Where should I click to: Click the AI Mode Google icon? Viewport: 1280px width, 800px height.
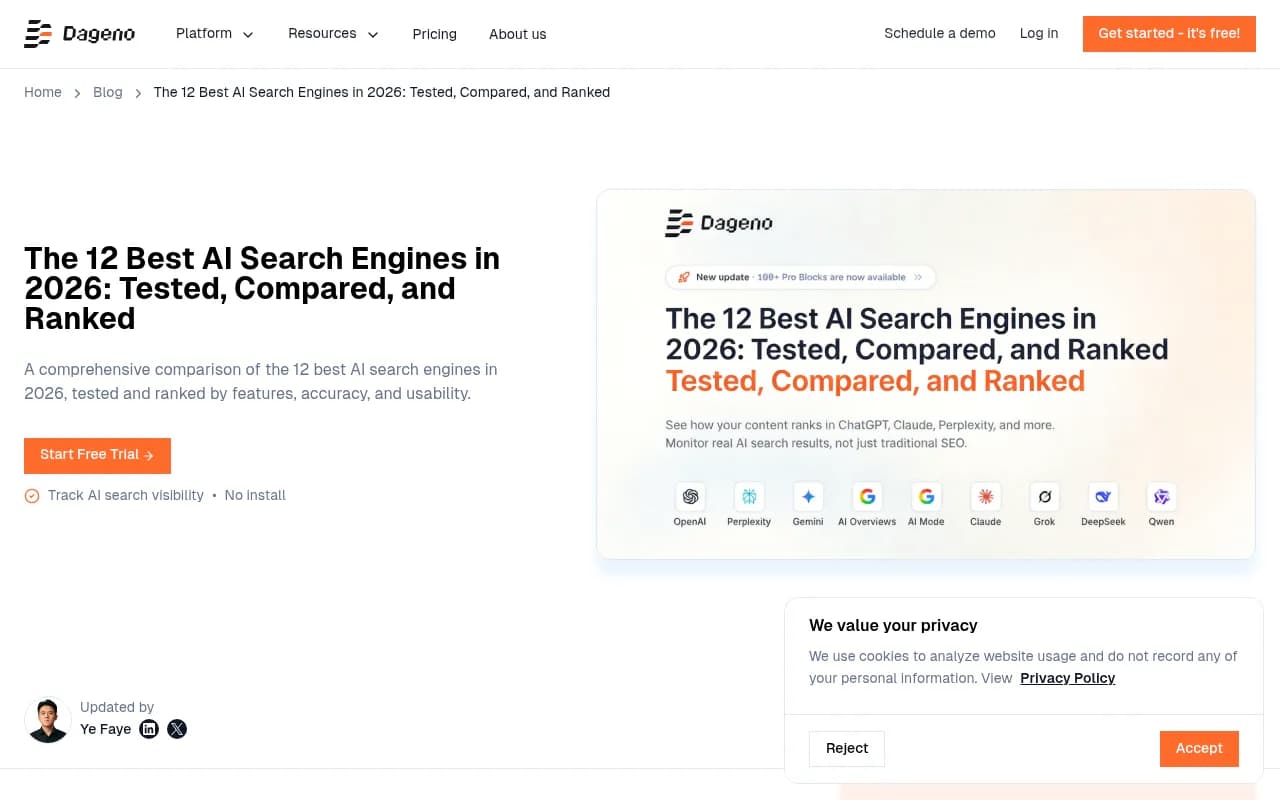pos(926,497)
